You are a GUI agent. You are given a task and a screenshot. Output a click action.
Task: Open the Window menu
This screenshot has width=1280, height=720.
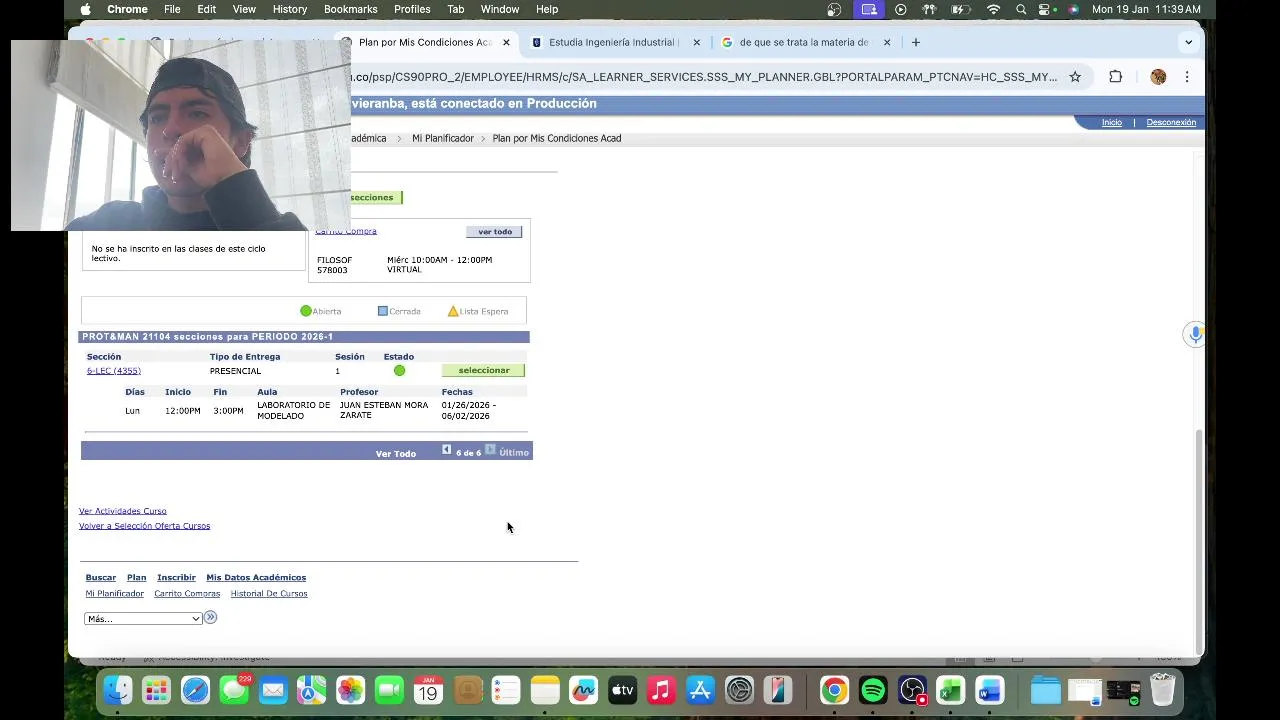(x=500, y=9)
